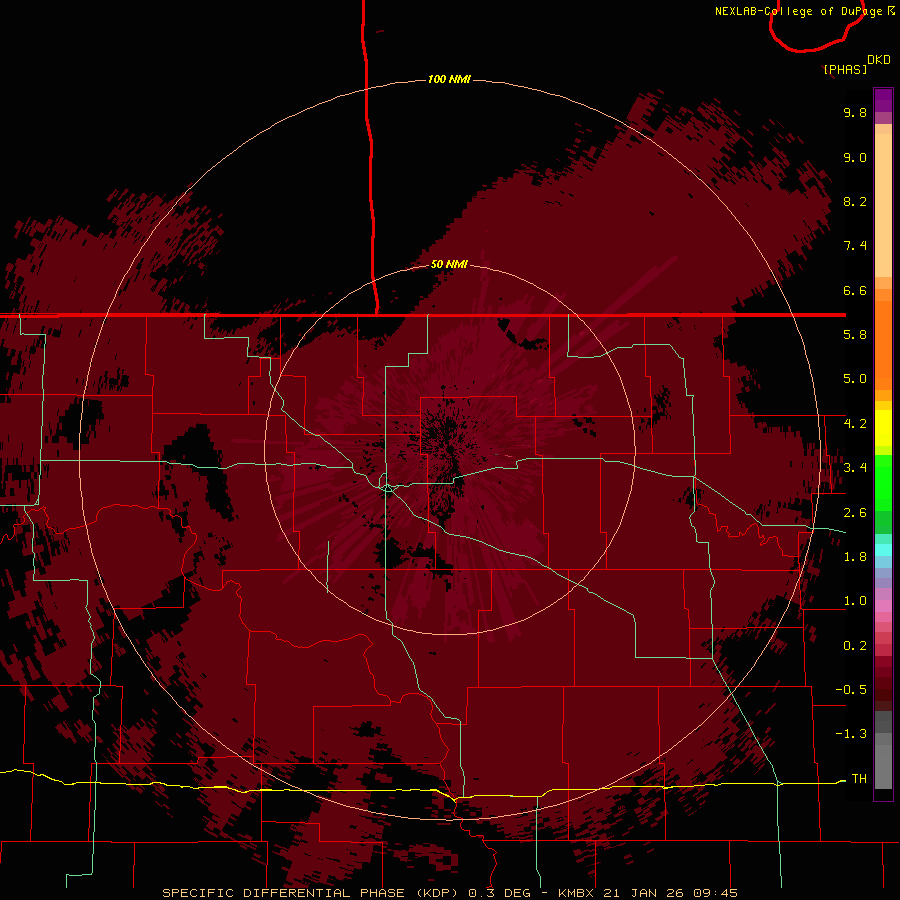This screenshot has width=900, height=900.
Task: Click the "100 NMI" range ring label
Action: (x=449, y=79)
